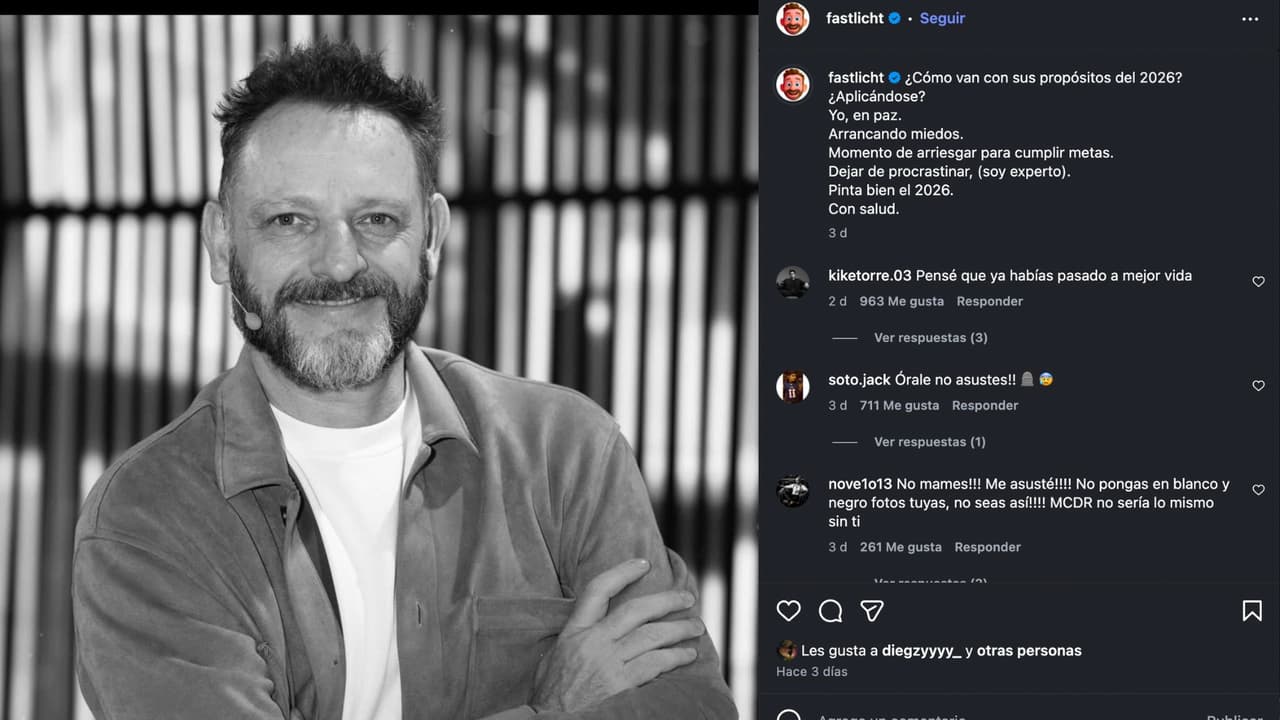Share the post via paper plane icon
This screenshot has height=720, width=1280.
click(872, 611)
